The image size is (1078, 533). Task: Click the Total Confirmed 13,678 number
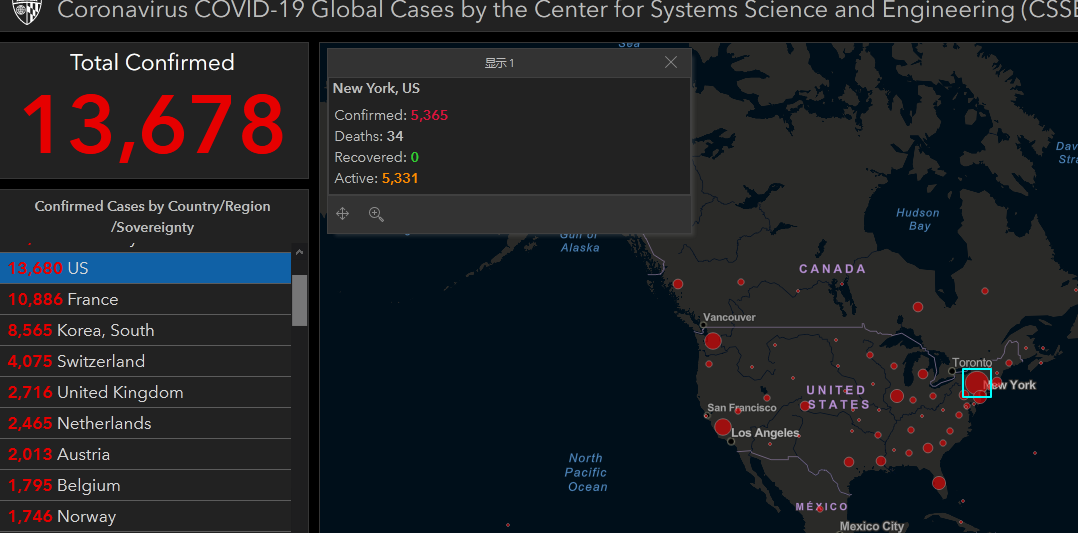(153, 124)
